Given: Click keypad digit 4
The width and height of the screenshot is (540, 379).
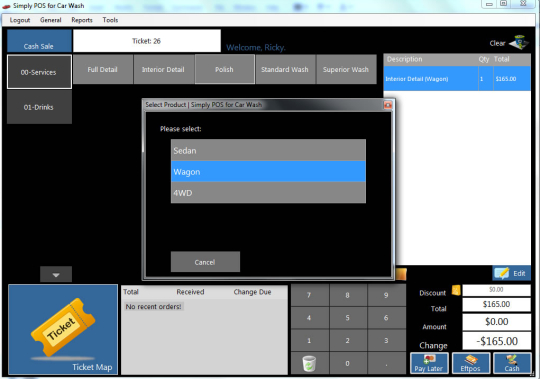Looking at the screenshot, I should click(309, 318).
